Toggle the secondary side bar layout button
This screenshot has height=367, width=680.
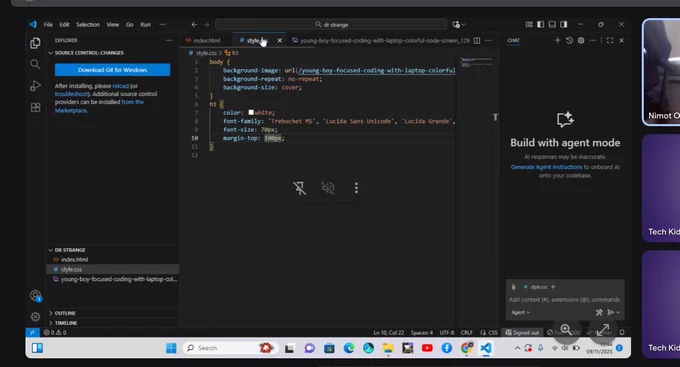[x=563, y=24]
